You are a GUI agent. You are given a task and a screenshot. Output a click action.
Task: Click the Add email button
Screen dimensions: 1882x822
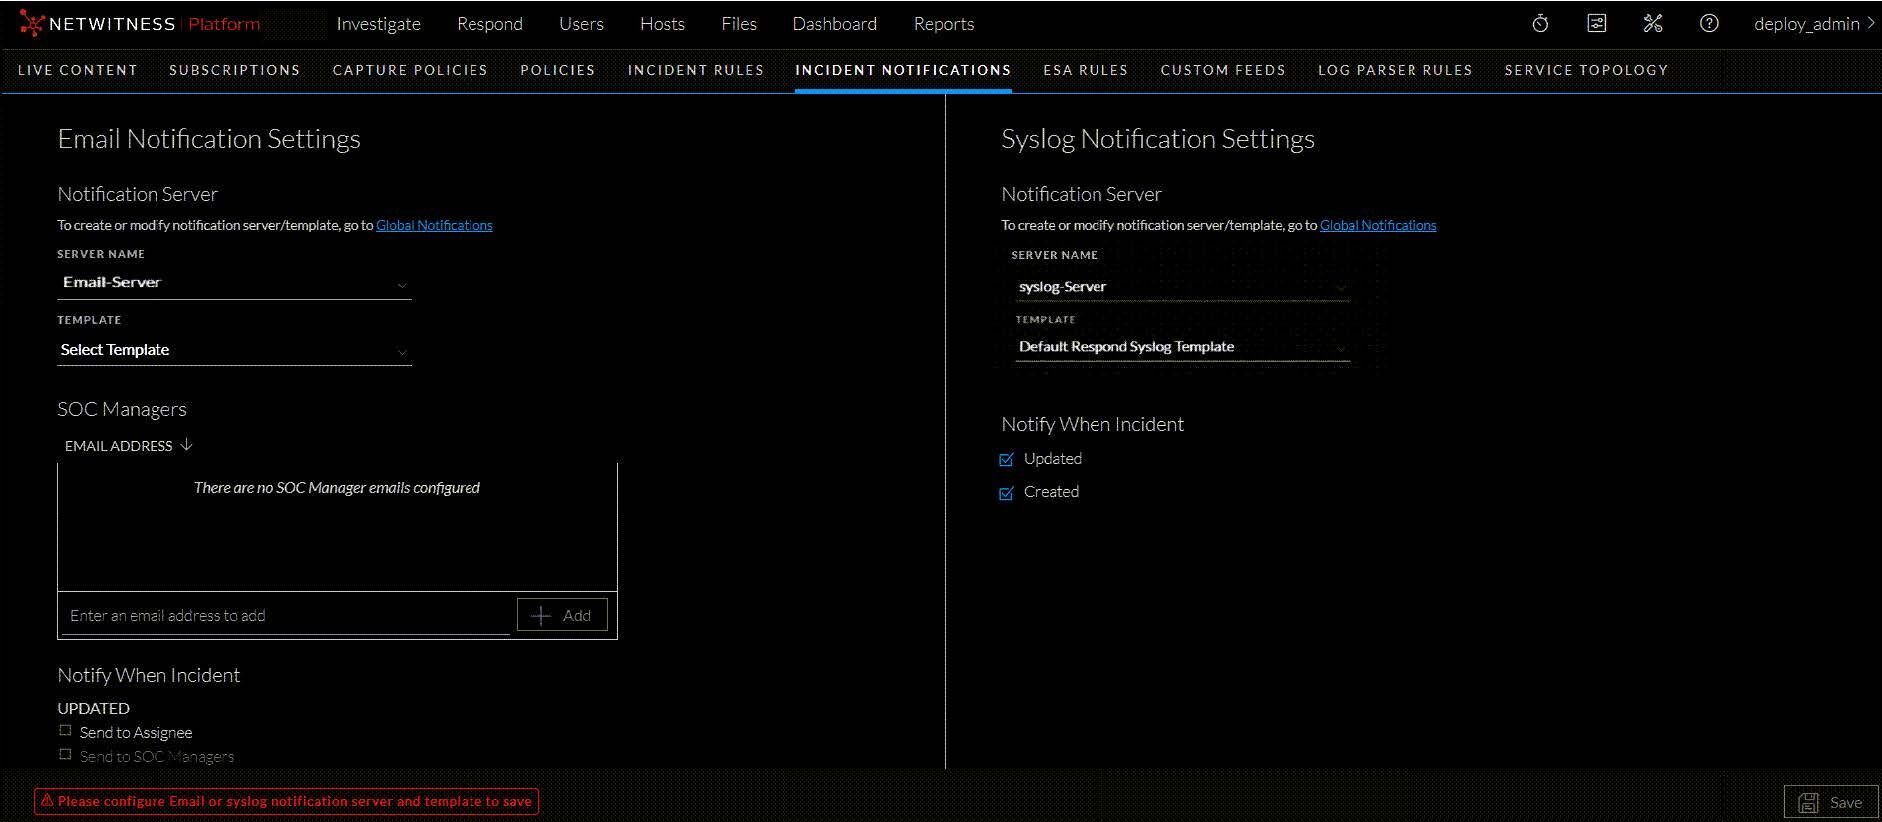click(561, 615)
